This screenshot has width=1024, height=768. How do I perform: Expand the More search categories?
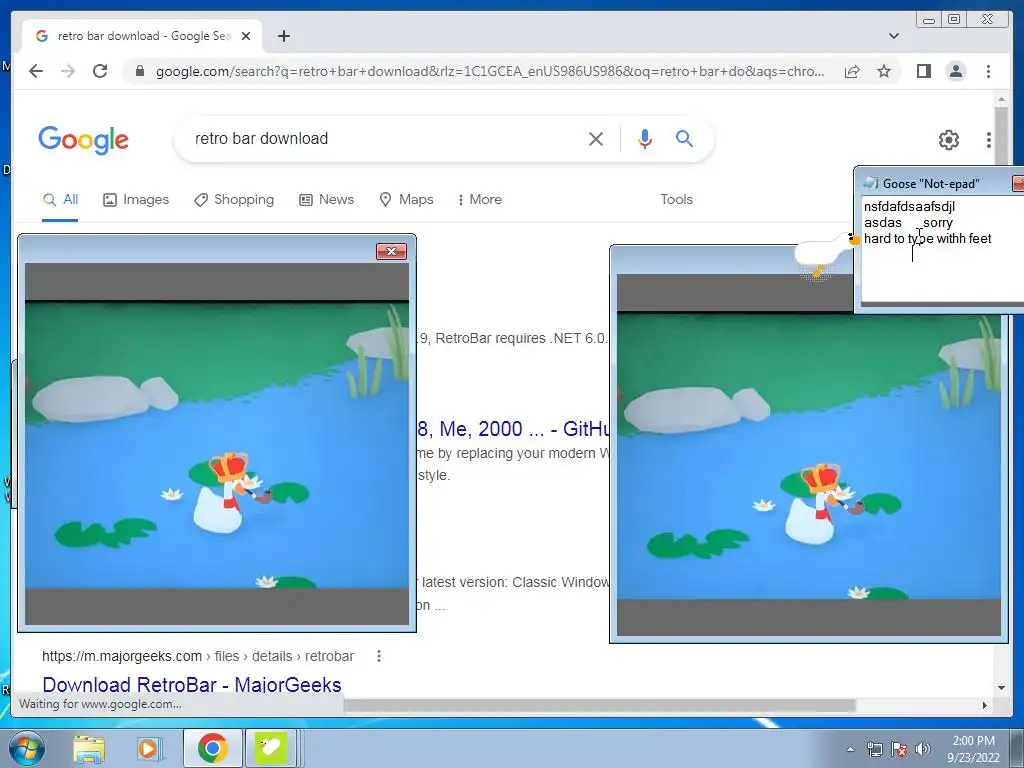pyautogui.click(x=479, y=200)
